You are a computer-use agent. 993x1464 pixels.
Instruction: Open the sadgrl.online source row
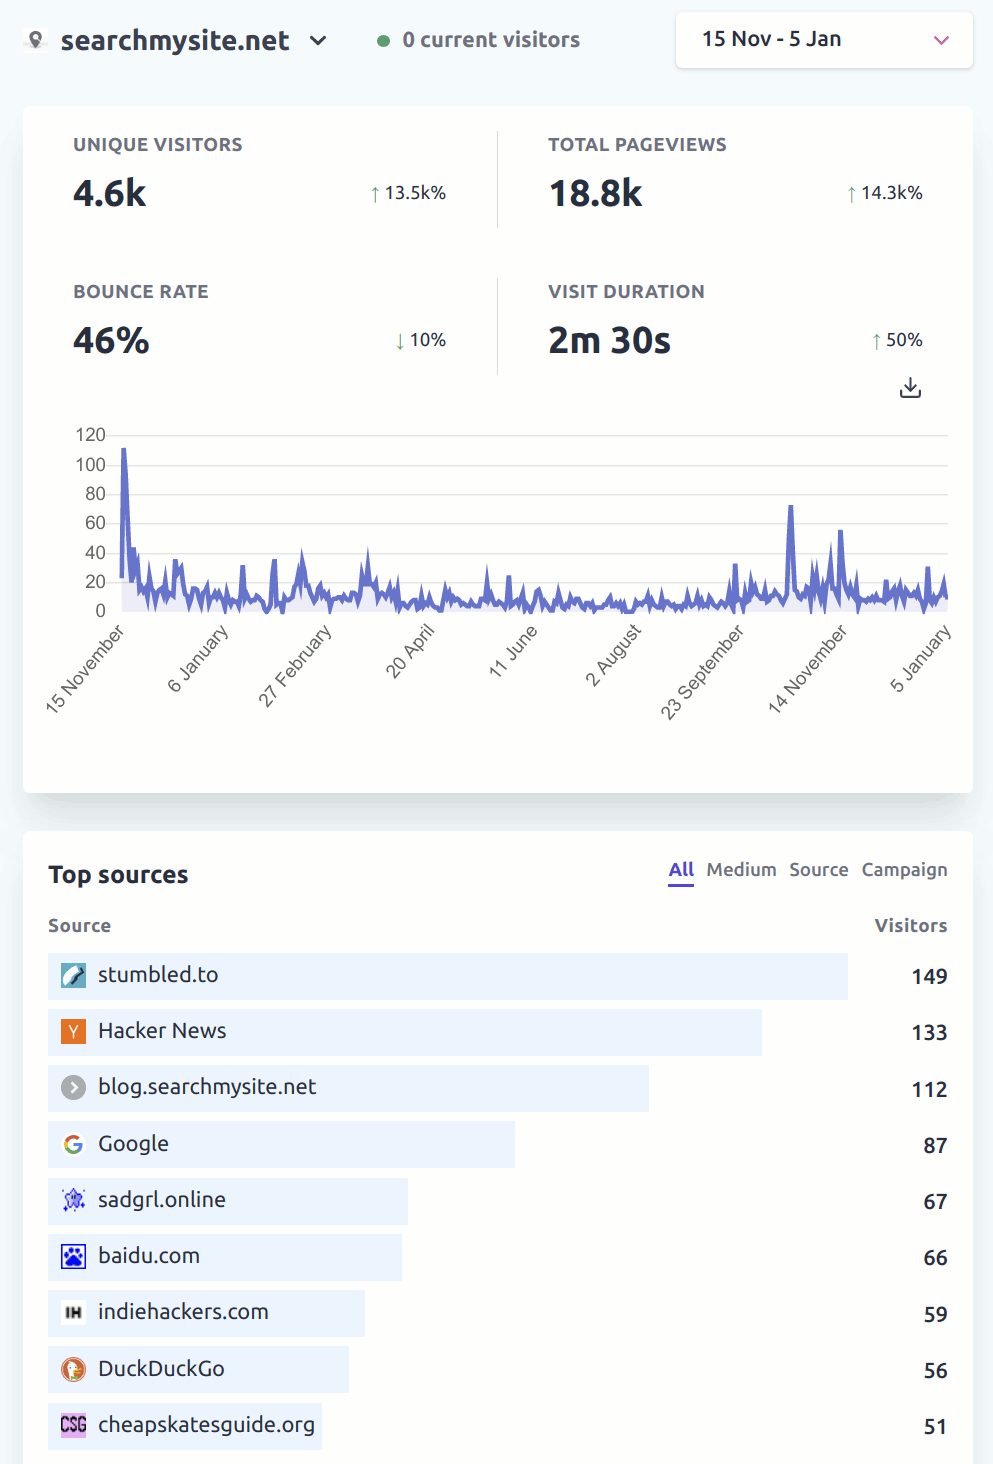(x=497, y=1201)
